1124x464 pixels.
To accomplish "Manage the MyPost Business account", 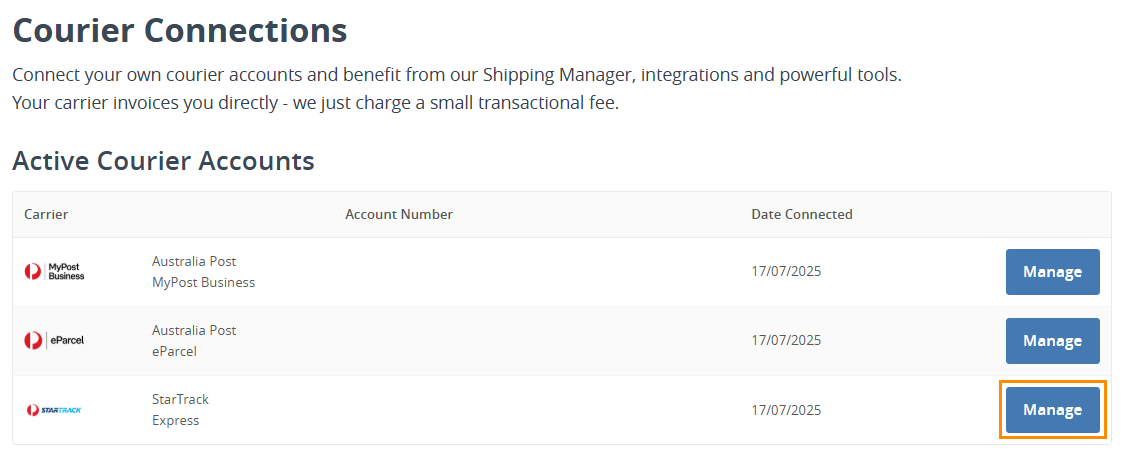I will 1052,272.
